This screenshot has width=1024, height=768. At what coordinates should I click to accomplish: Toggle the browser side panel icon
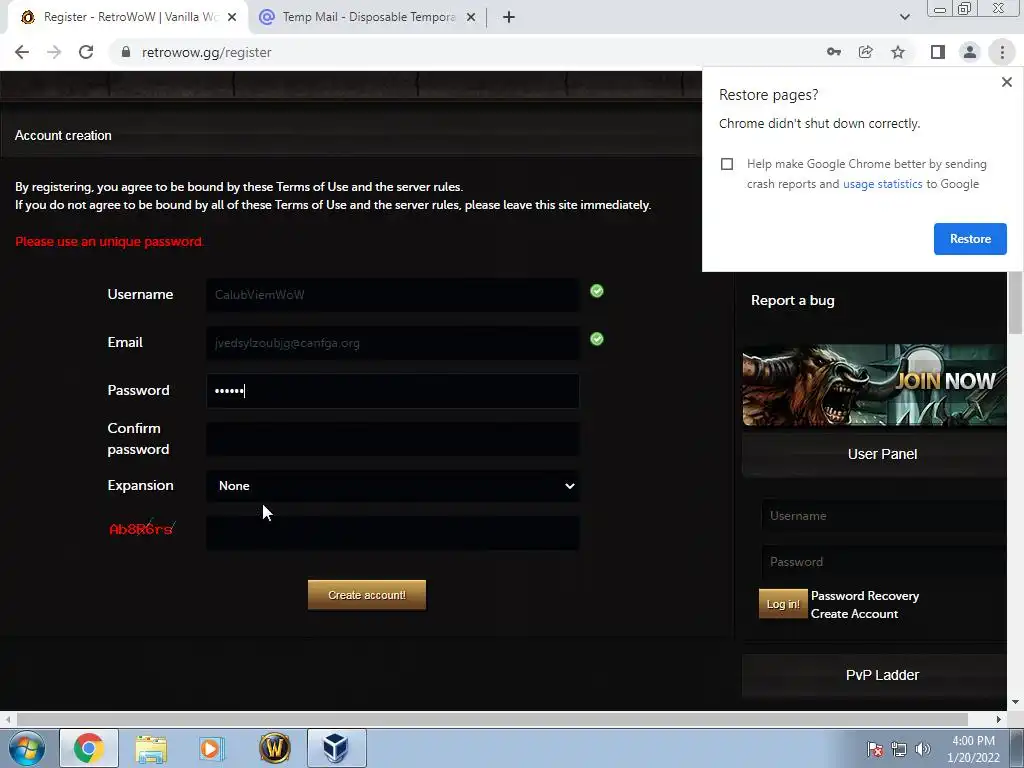938,52
